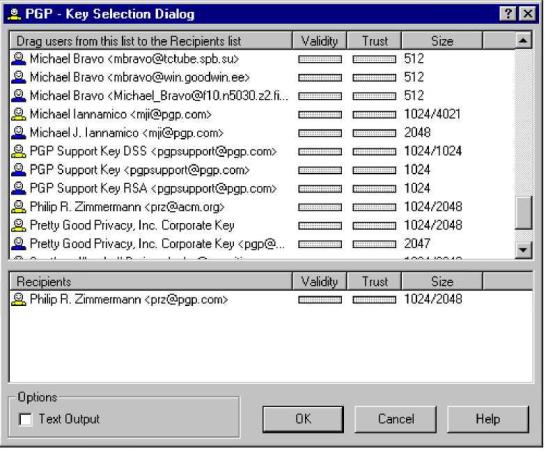Click the Cancel button
The width and height of the screenshot is (545, 450).
tap(396, 419)
